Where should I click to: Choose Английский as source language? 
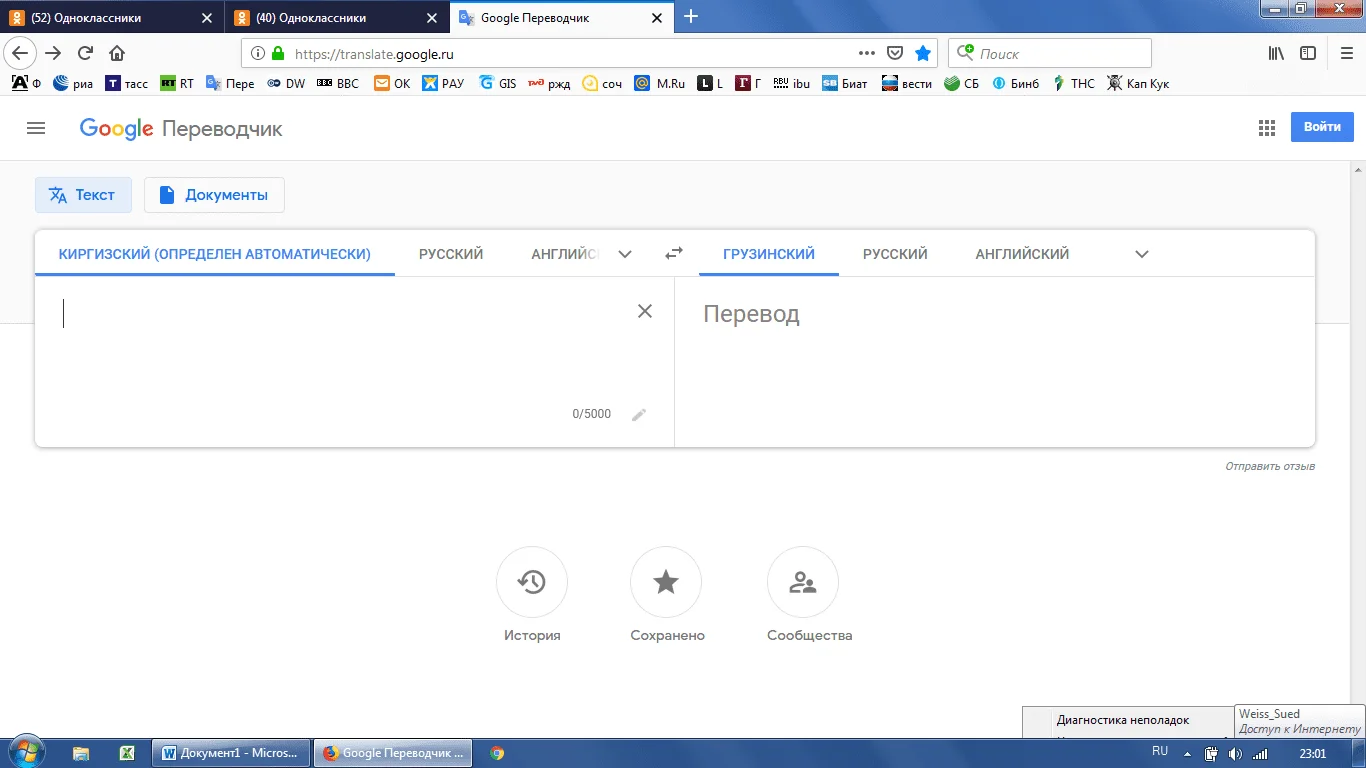[564, 254]
